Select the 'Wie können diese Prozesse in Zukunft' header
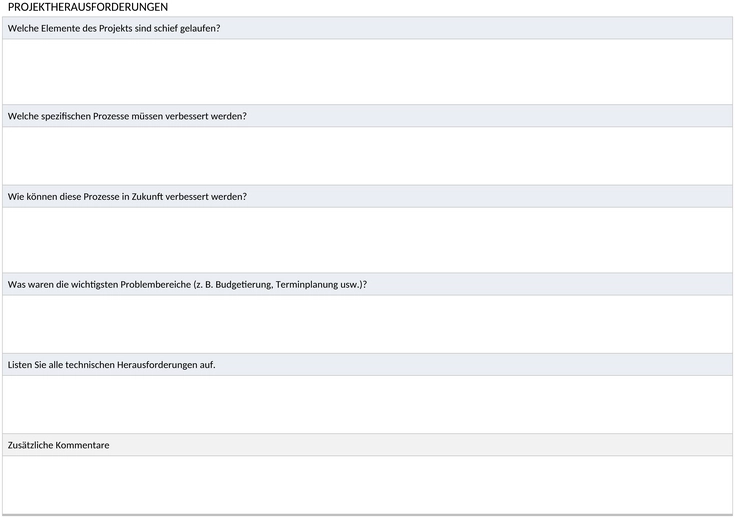Viewport: 735px width, 518px height. pos(368,196)
